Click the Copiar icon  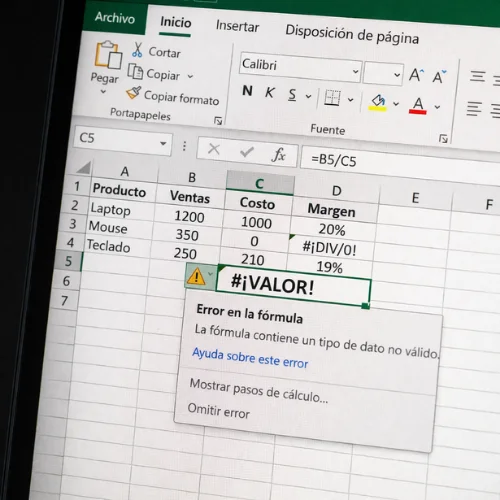[135, 71]
